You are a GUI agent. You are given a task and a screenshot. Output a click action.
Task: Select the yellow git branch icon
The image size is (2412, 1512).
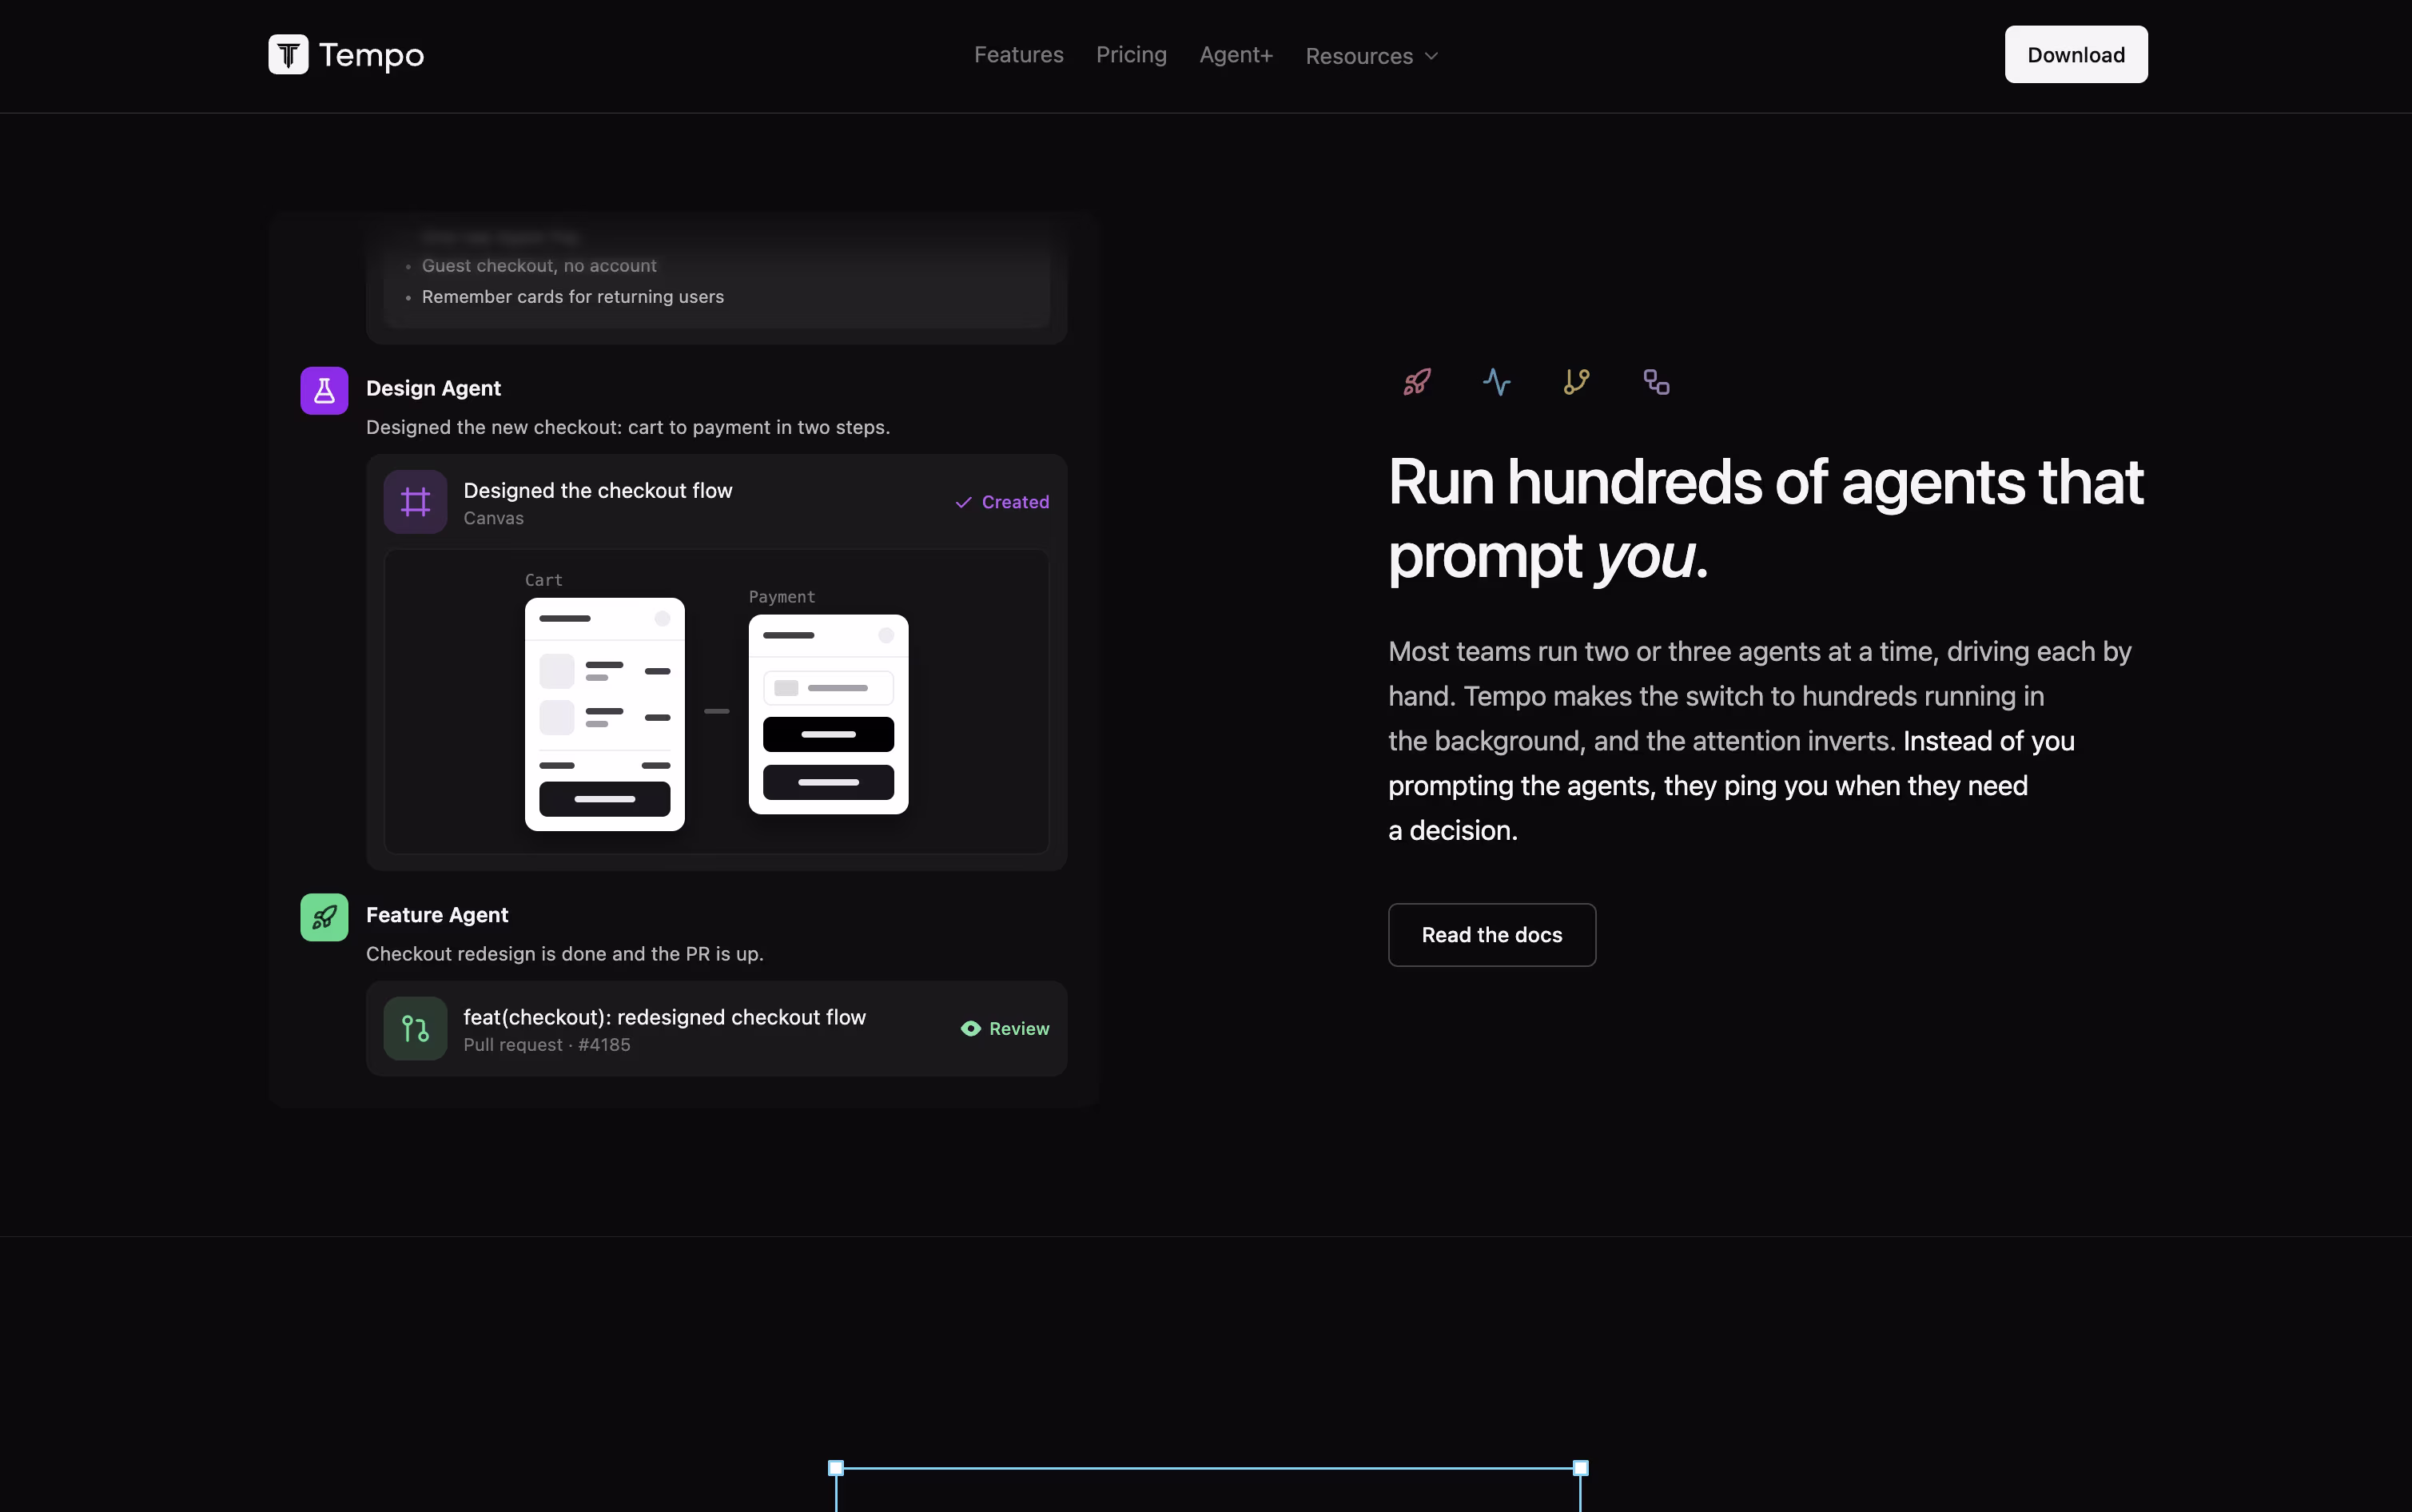(x=1576, y=382)
